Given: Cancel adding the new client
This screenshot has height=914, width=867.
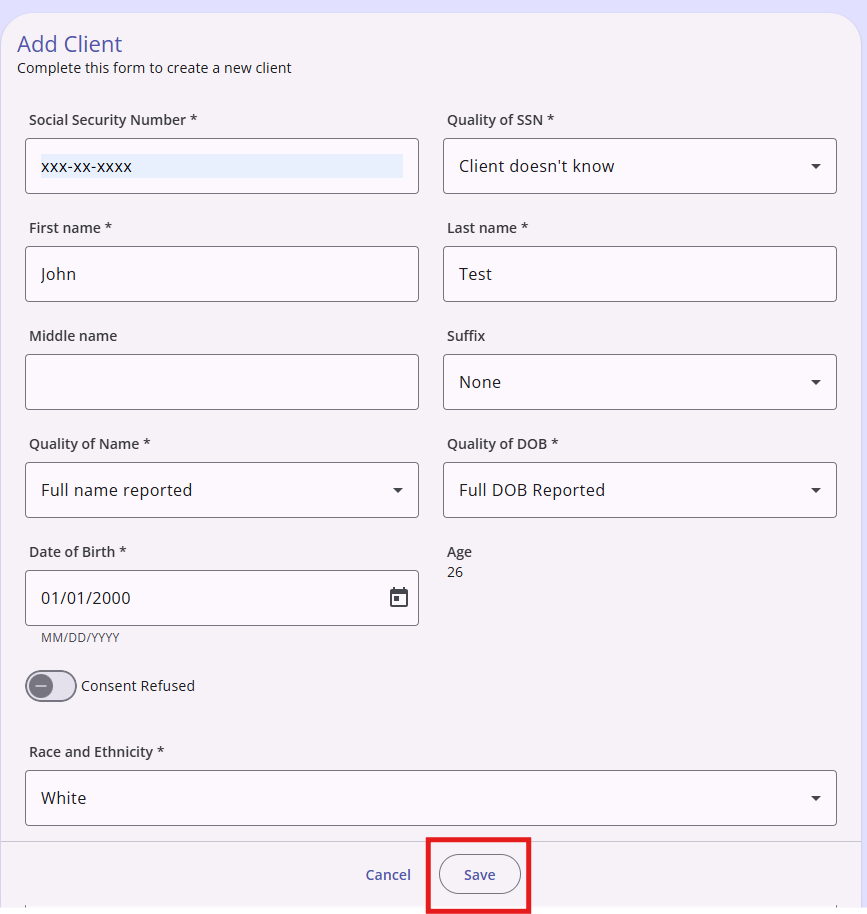Looking at the screenshot, I should tap(388, 874).
